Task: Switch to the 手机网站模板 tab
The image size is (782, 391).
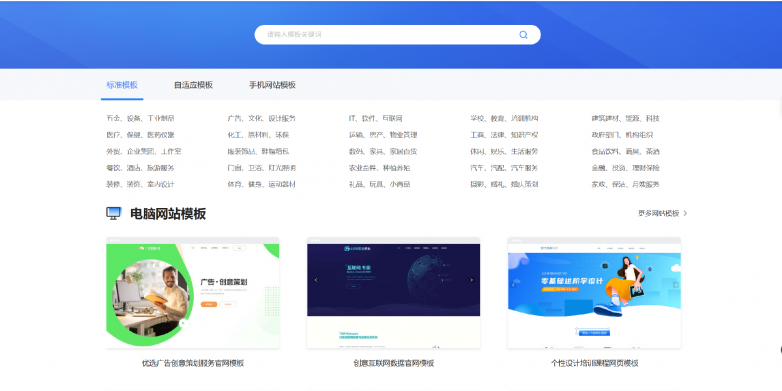Action: (x=272, y=85)
